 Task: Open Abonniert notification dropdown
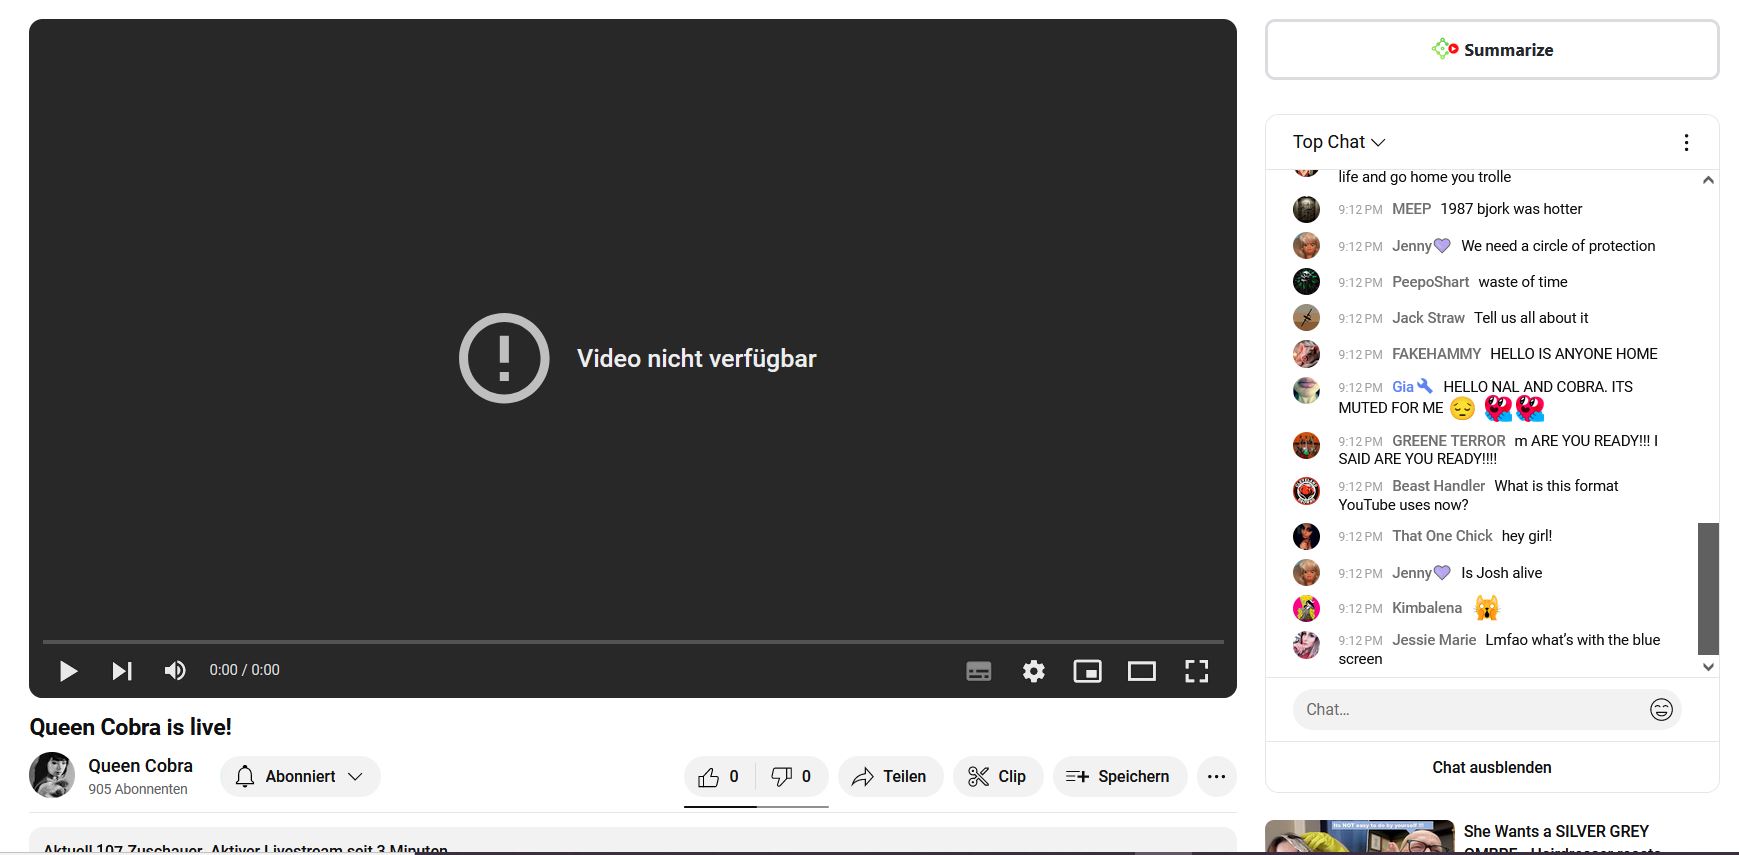point(300,777)
